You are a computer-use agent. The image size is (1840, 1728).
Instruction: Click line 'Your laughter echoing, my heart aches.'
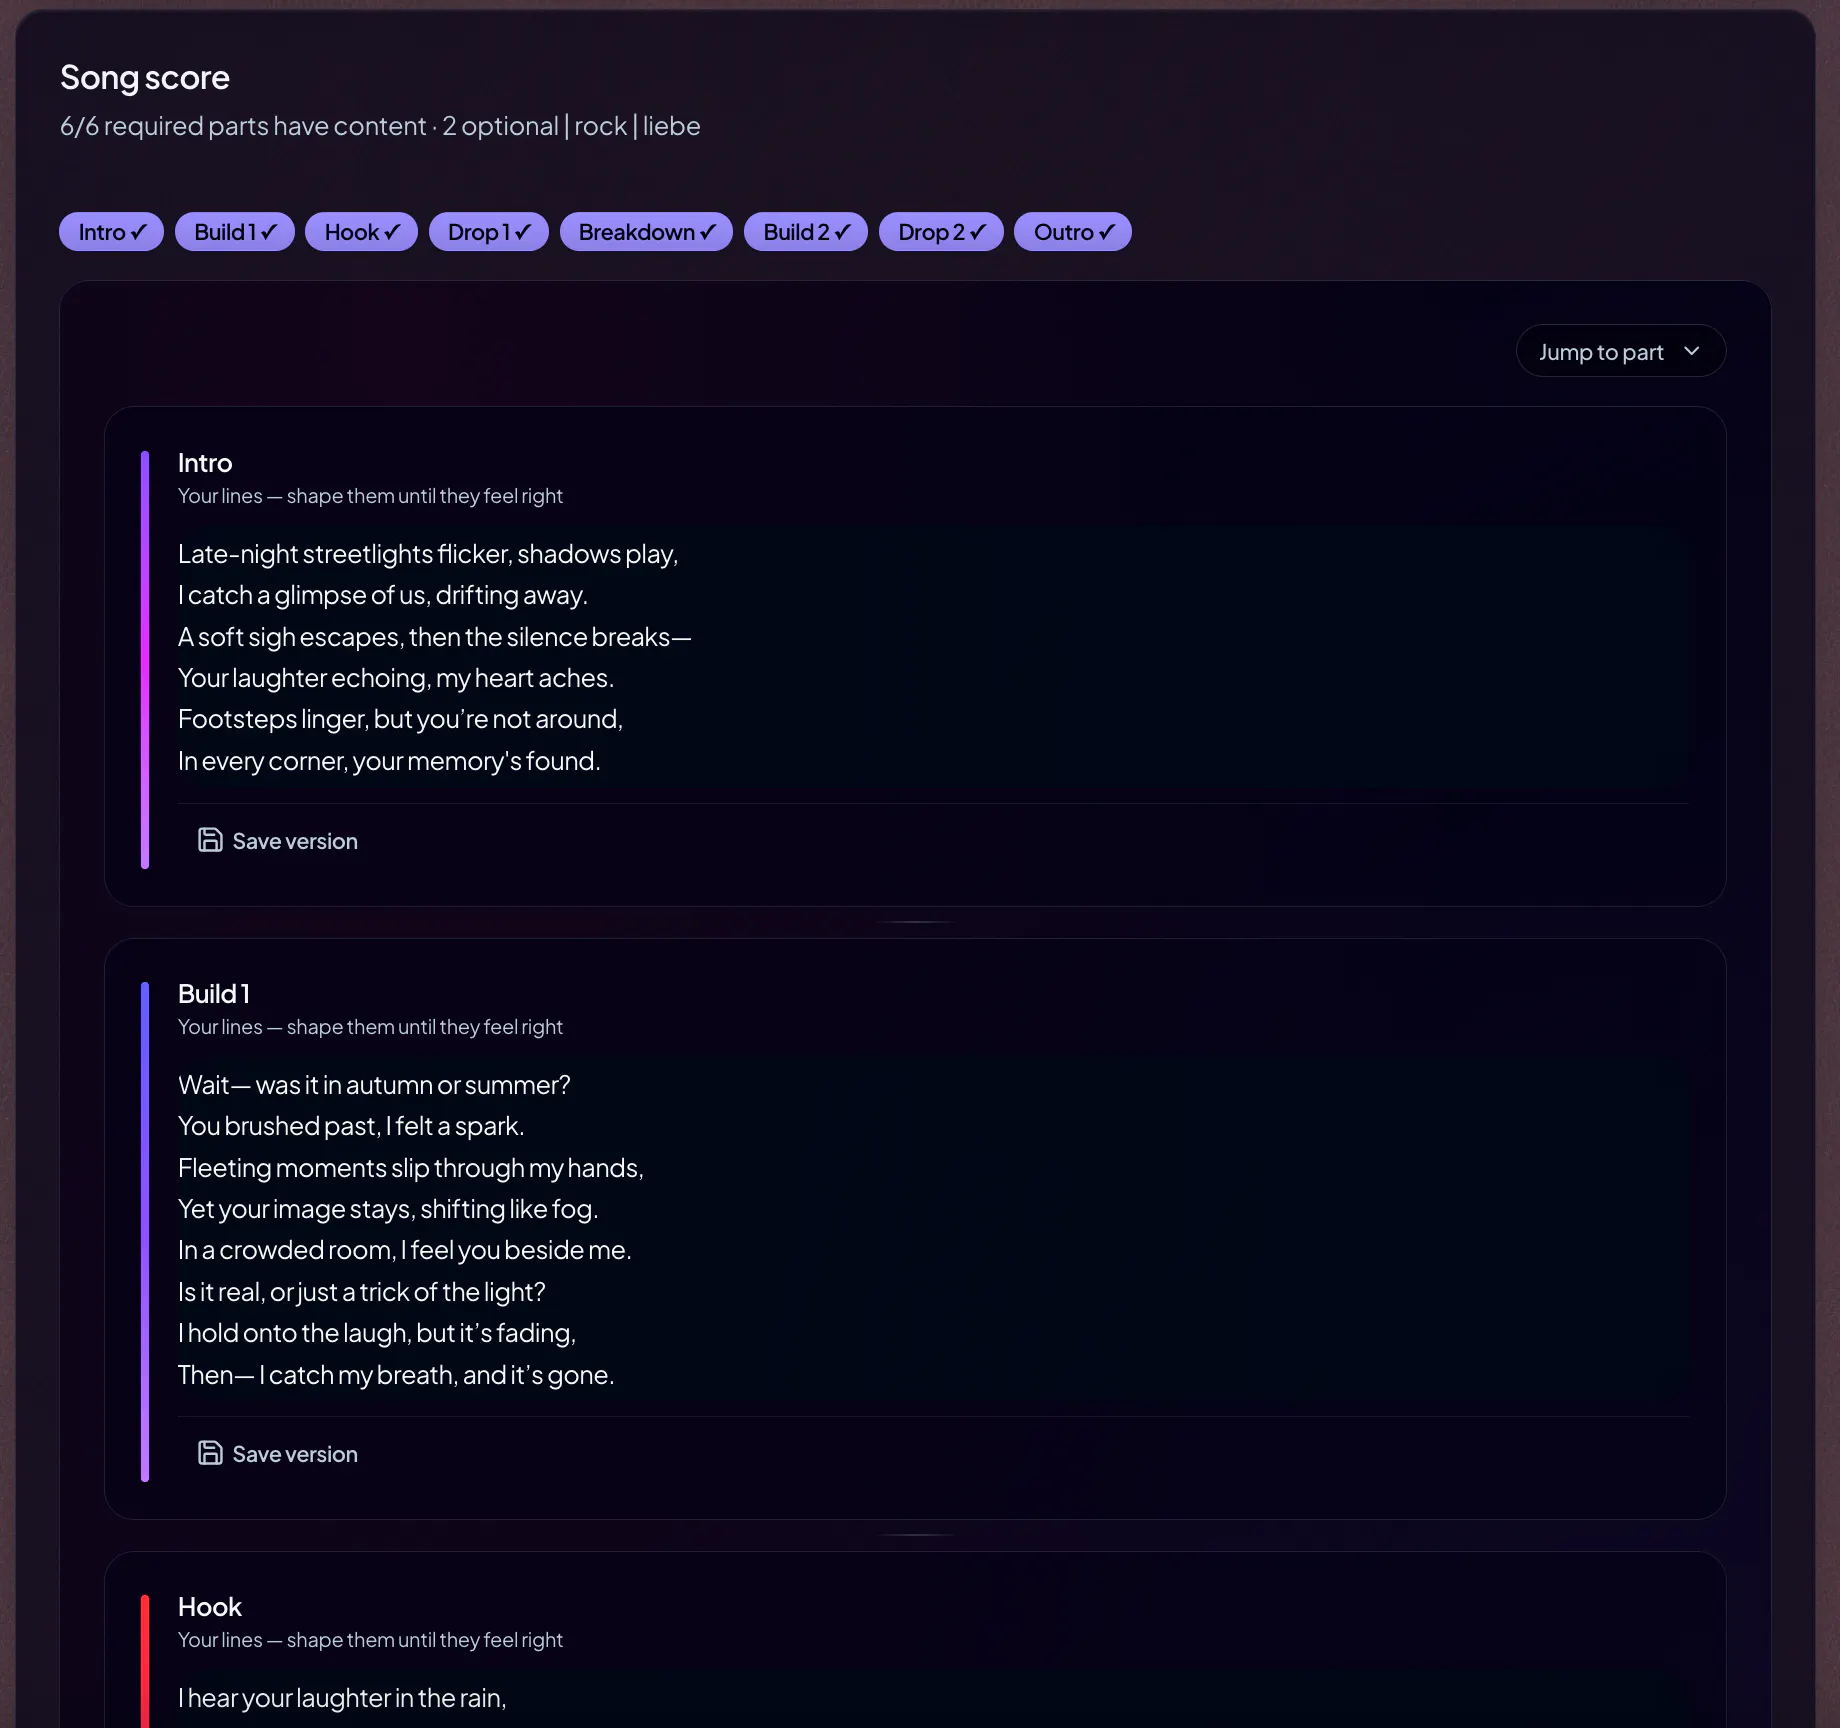(396, 678)
